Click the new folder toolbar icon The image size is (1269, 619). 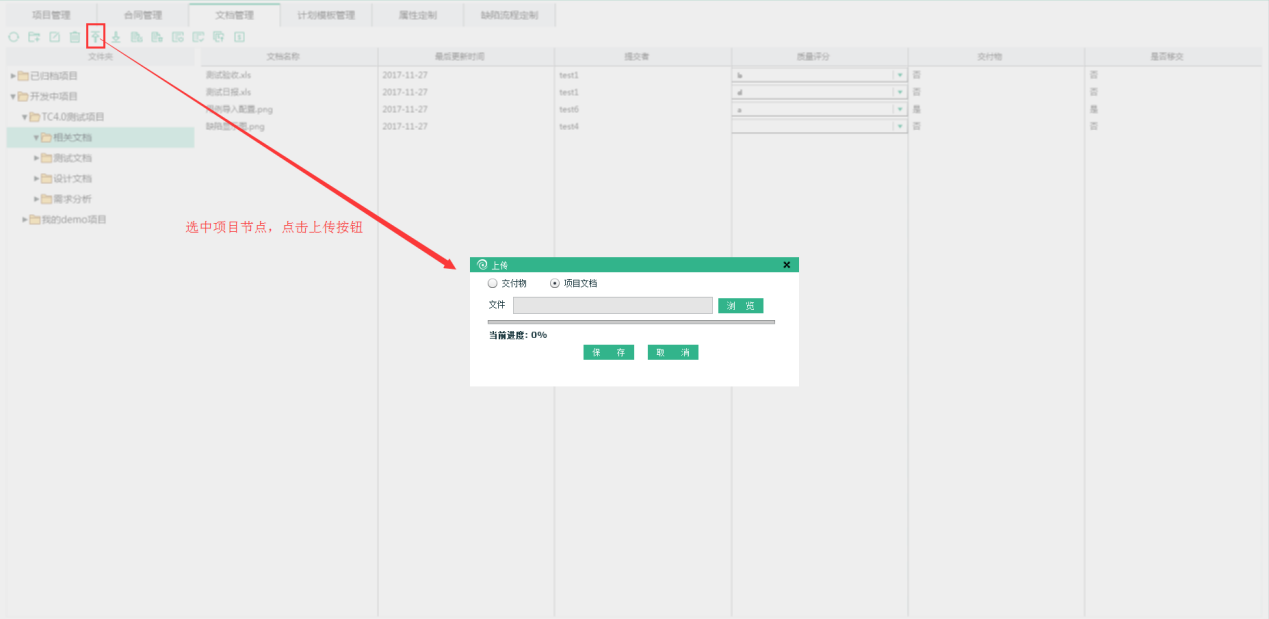pyautogui.click(x=34, y=37)
